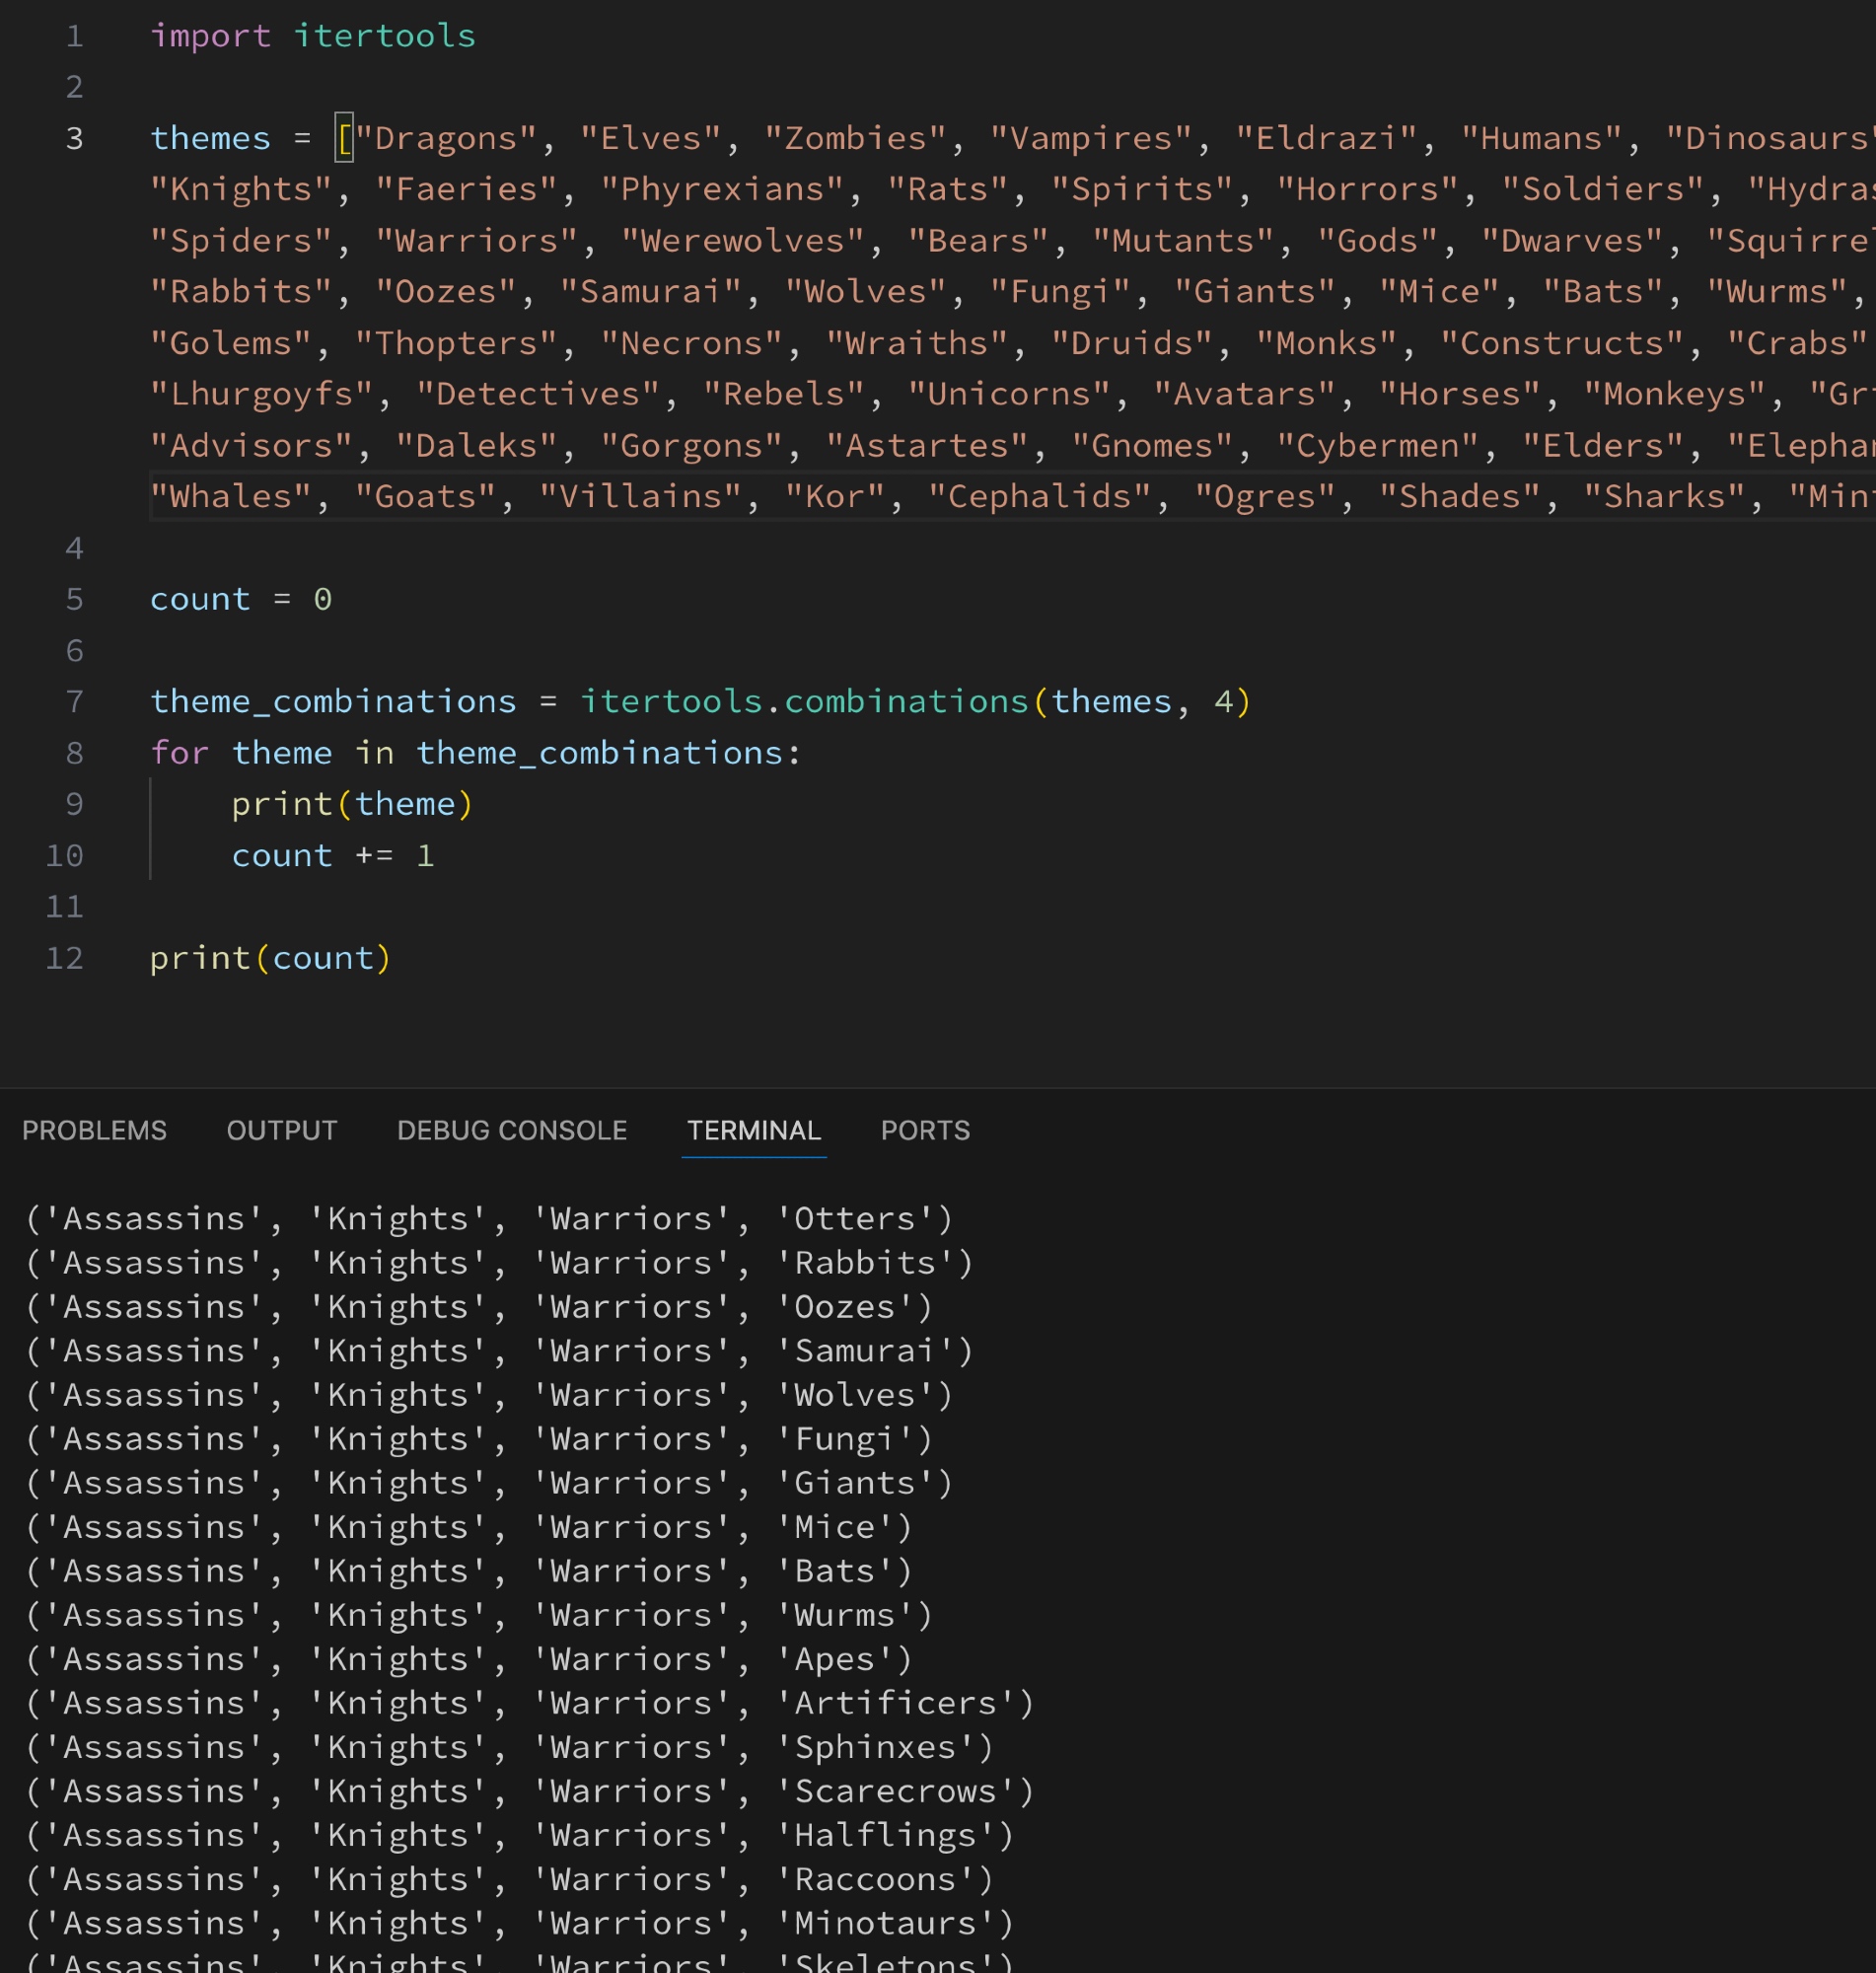Click the opening bracket of the themes list

(x=344, y=138)
